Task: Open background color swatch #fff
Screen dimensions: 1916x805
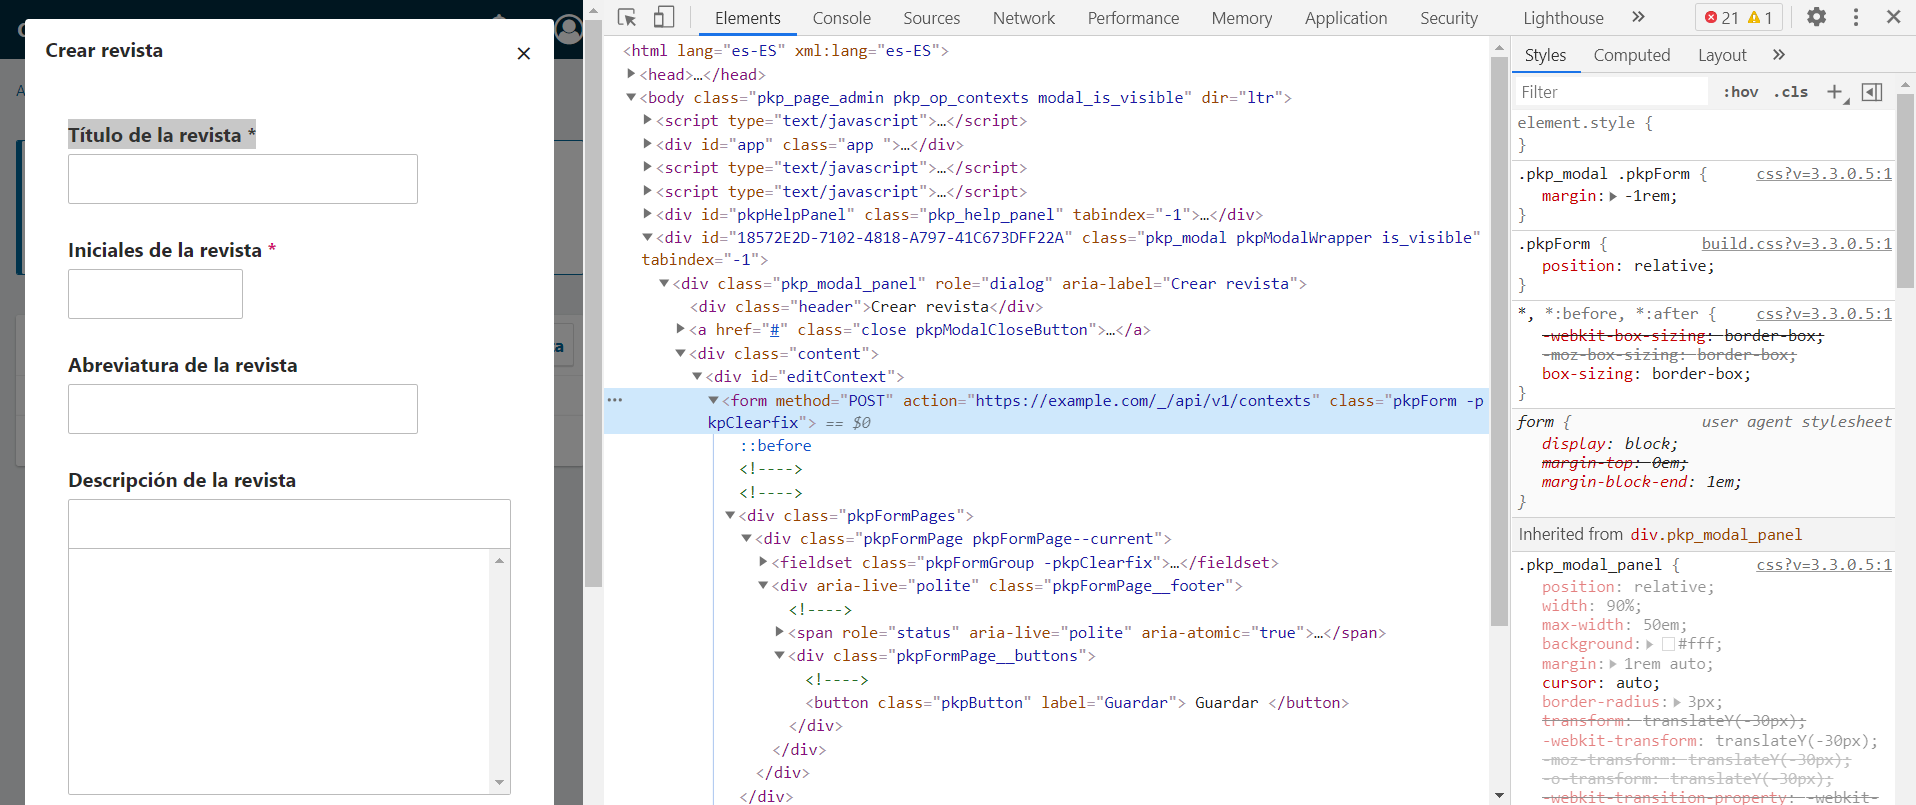Action: click(1668, 644)
